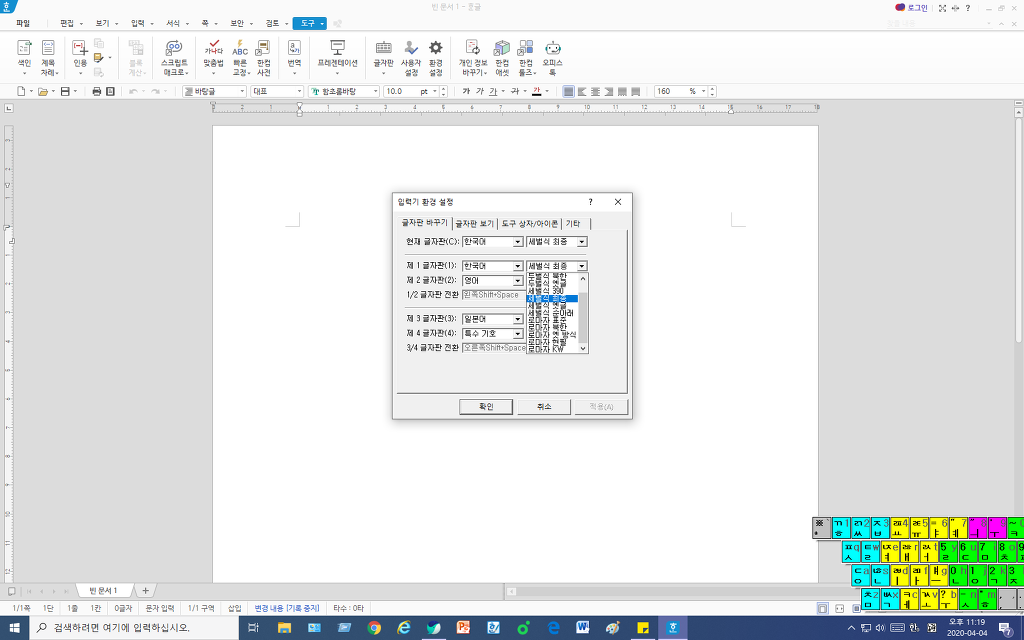Switch to the 글자판 보기 tab
This screenshot has height=640, width=1024.
[x=475, y=223]
